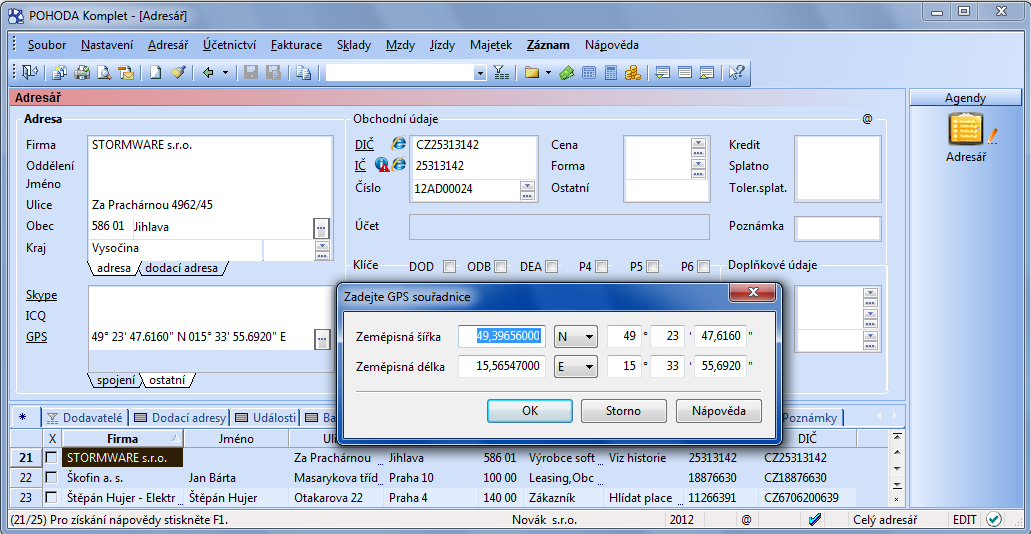Sort table by Firma column header
Screen dimensions: 1031x534
(x=122, y=439)
